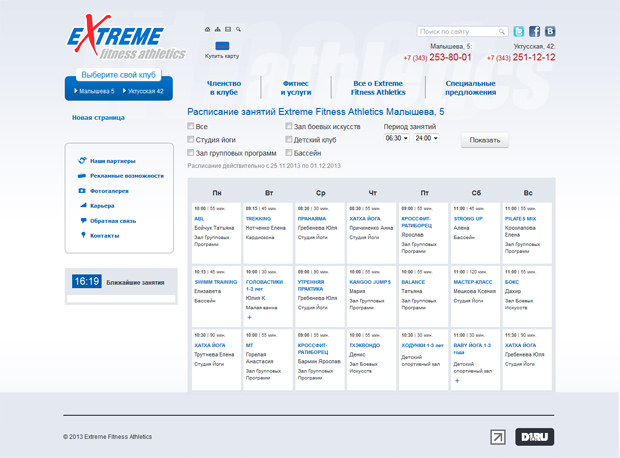Open the 06:30 start time dropdown

(396, 138)
